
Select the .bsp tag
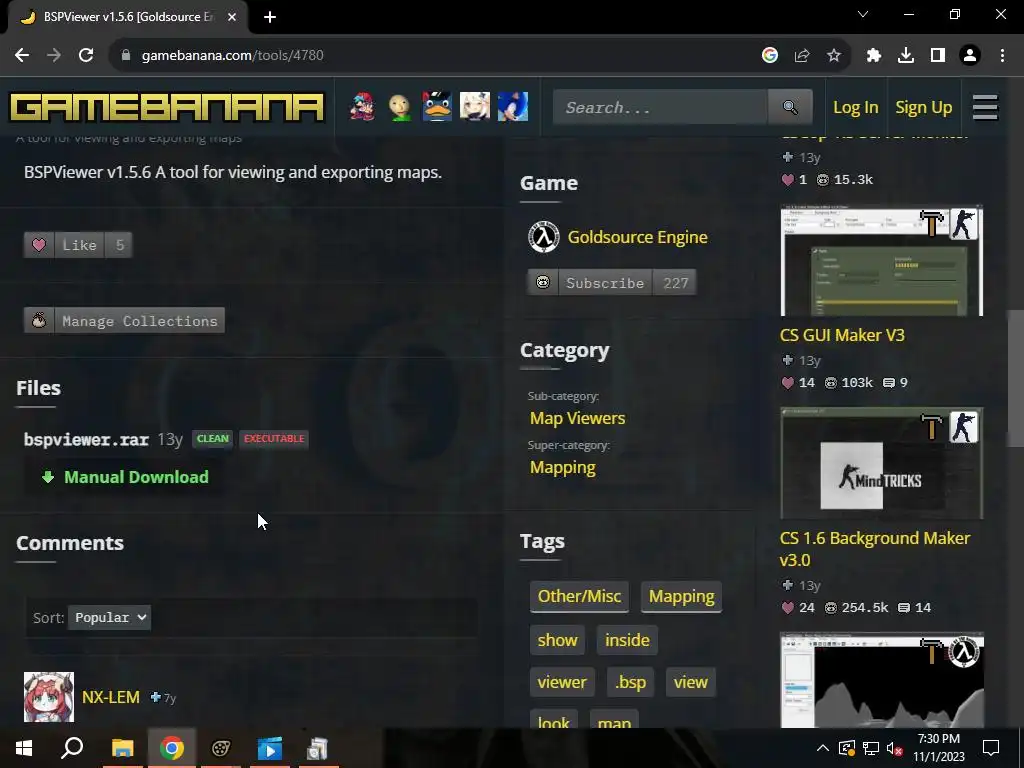[x=630, y=682]
